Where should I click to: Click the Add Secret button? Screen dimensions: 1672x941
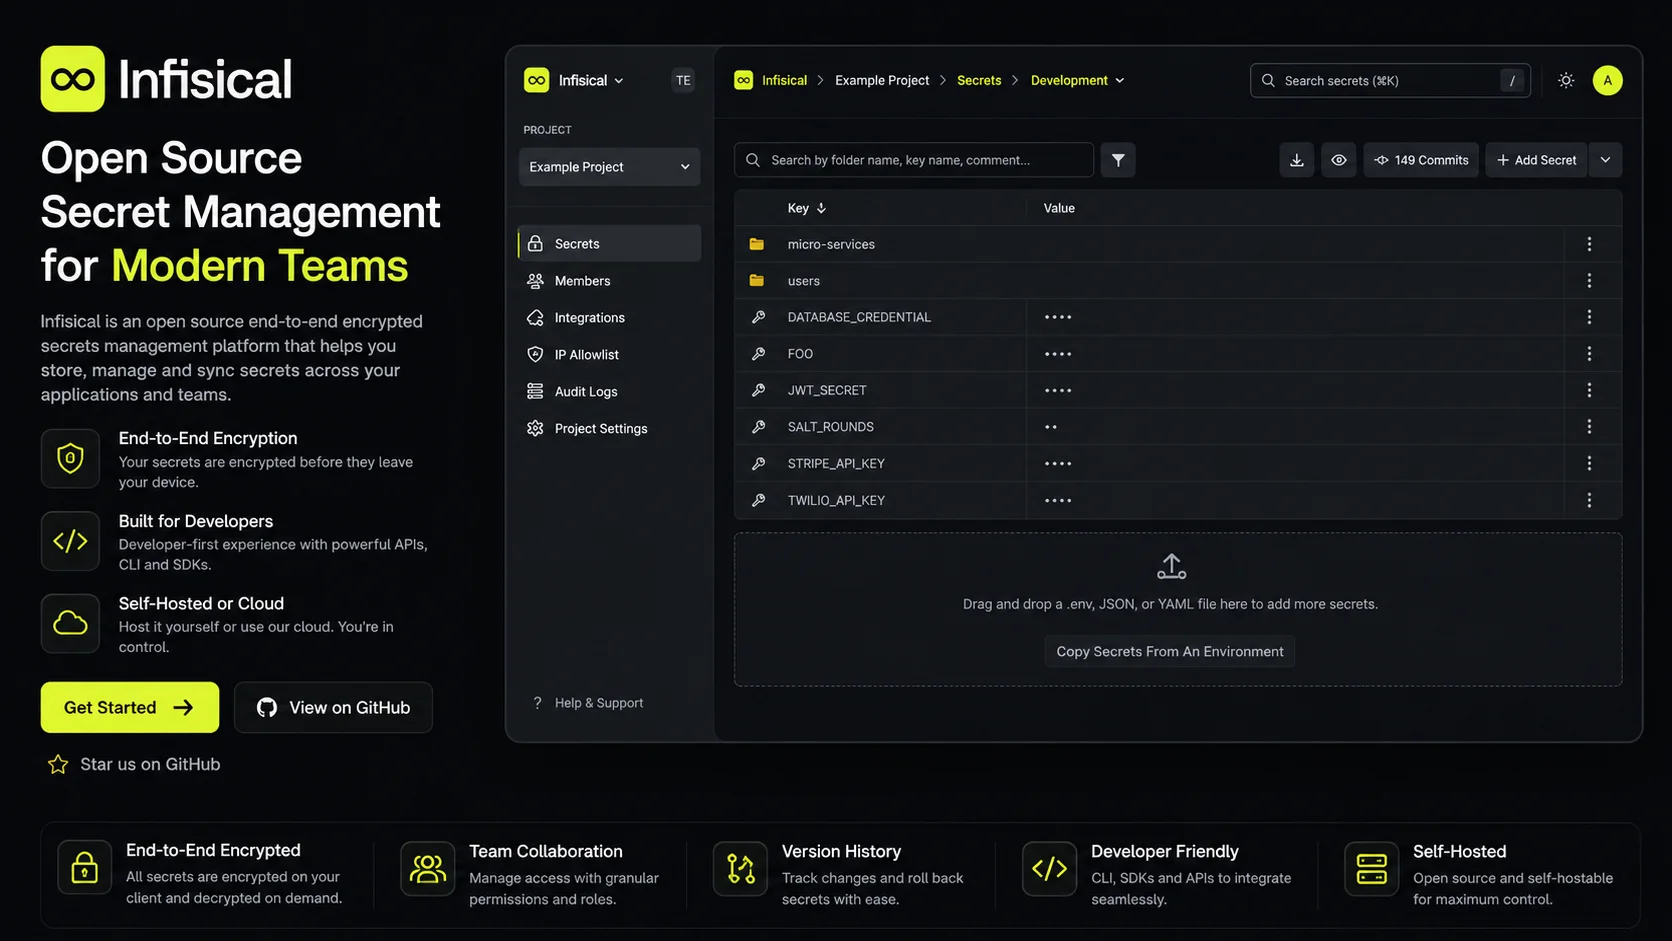tap(1536, 160)
